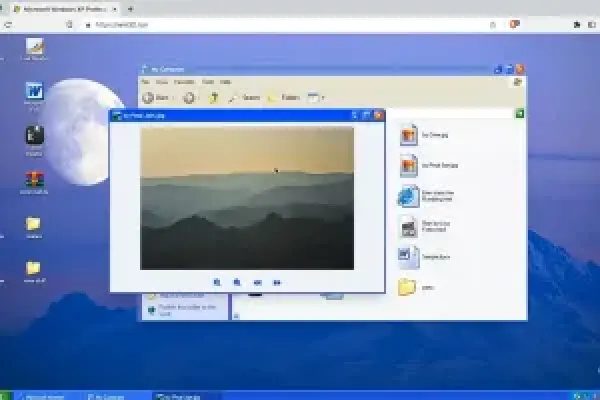Click the white address field in My Computer
Screen dimensions: 600x400
[x=450, y=113]
